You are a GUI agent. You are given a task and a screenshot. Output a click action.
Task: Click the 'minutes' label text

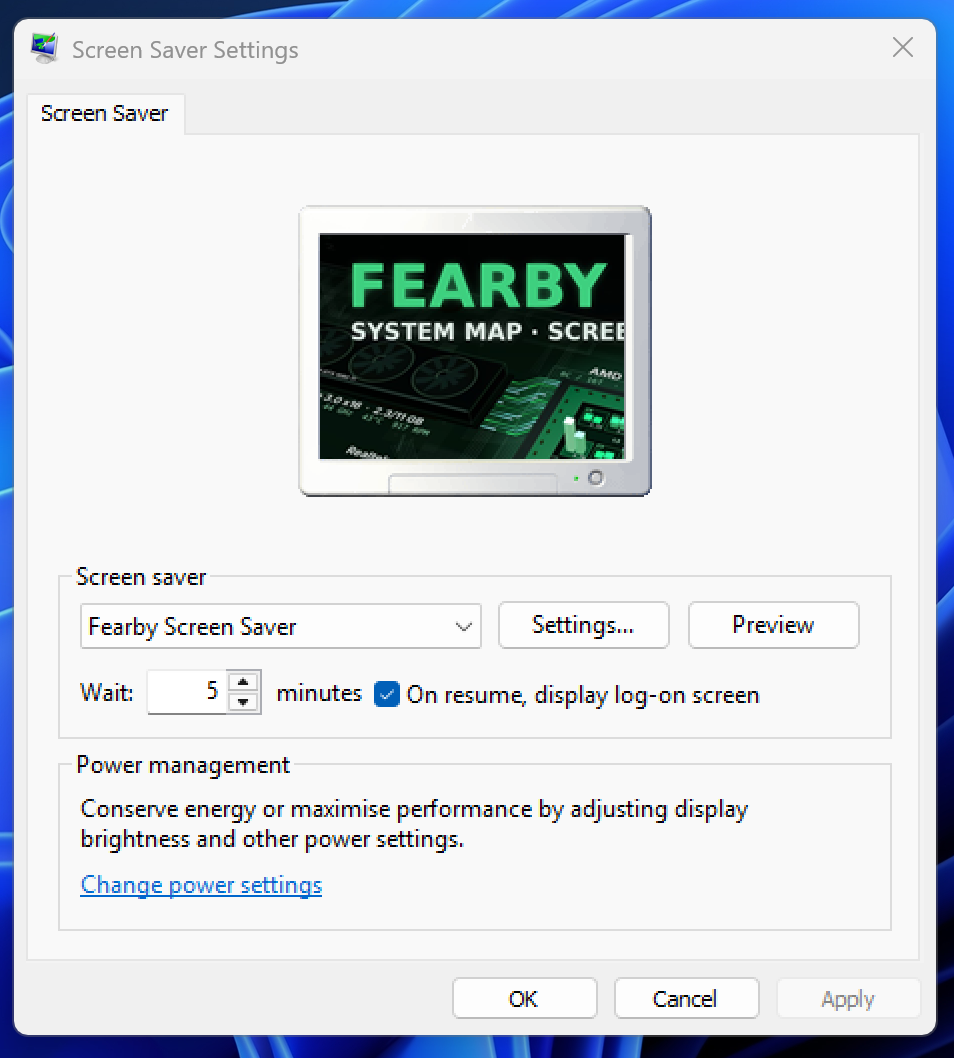click(x=319, y=693)
